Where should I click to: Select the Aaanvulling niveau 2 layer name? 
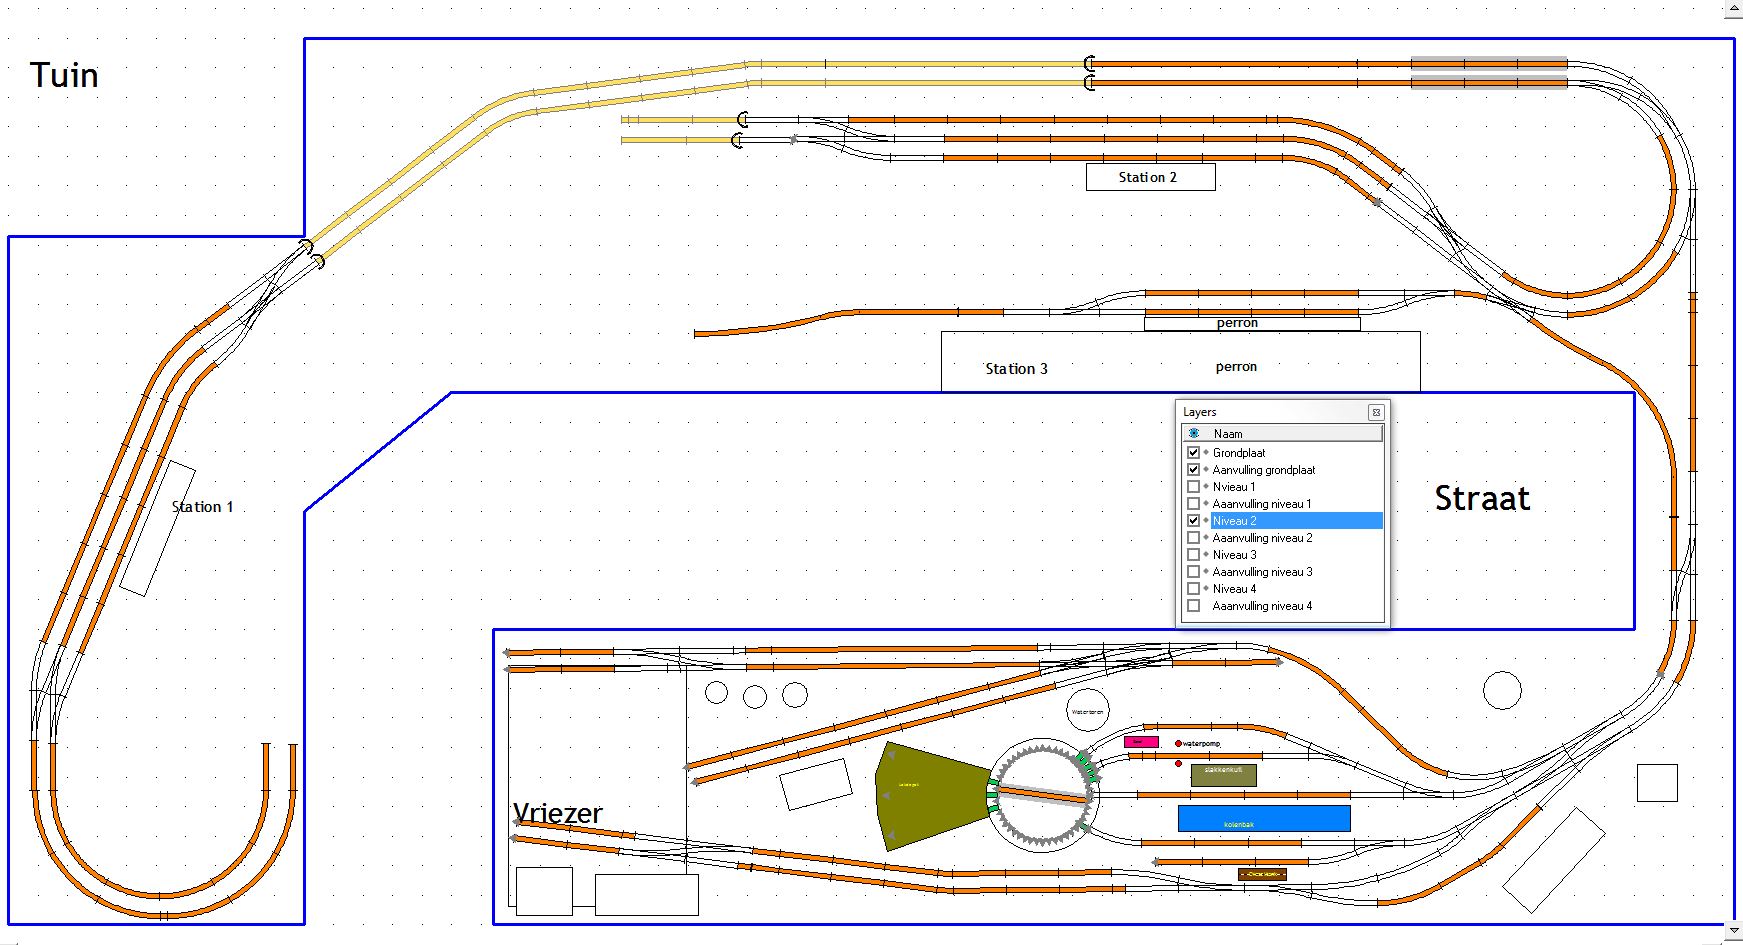click(x=1262, y=538)
